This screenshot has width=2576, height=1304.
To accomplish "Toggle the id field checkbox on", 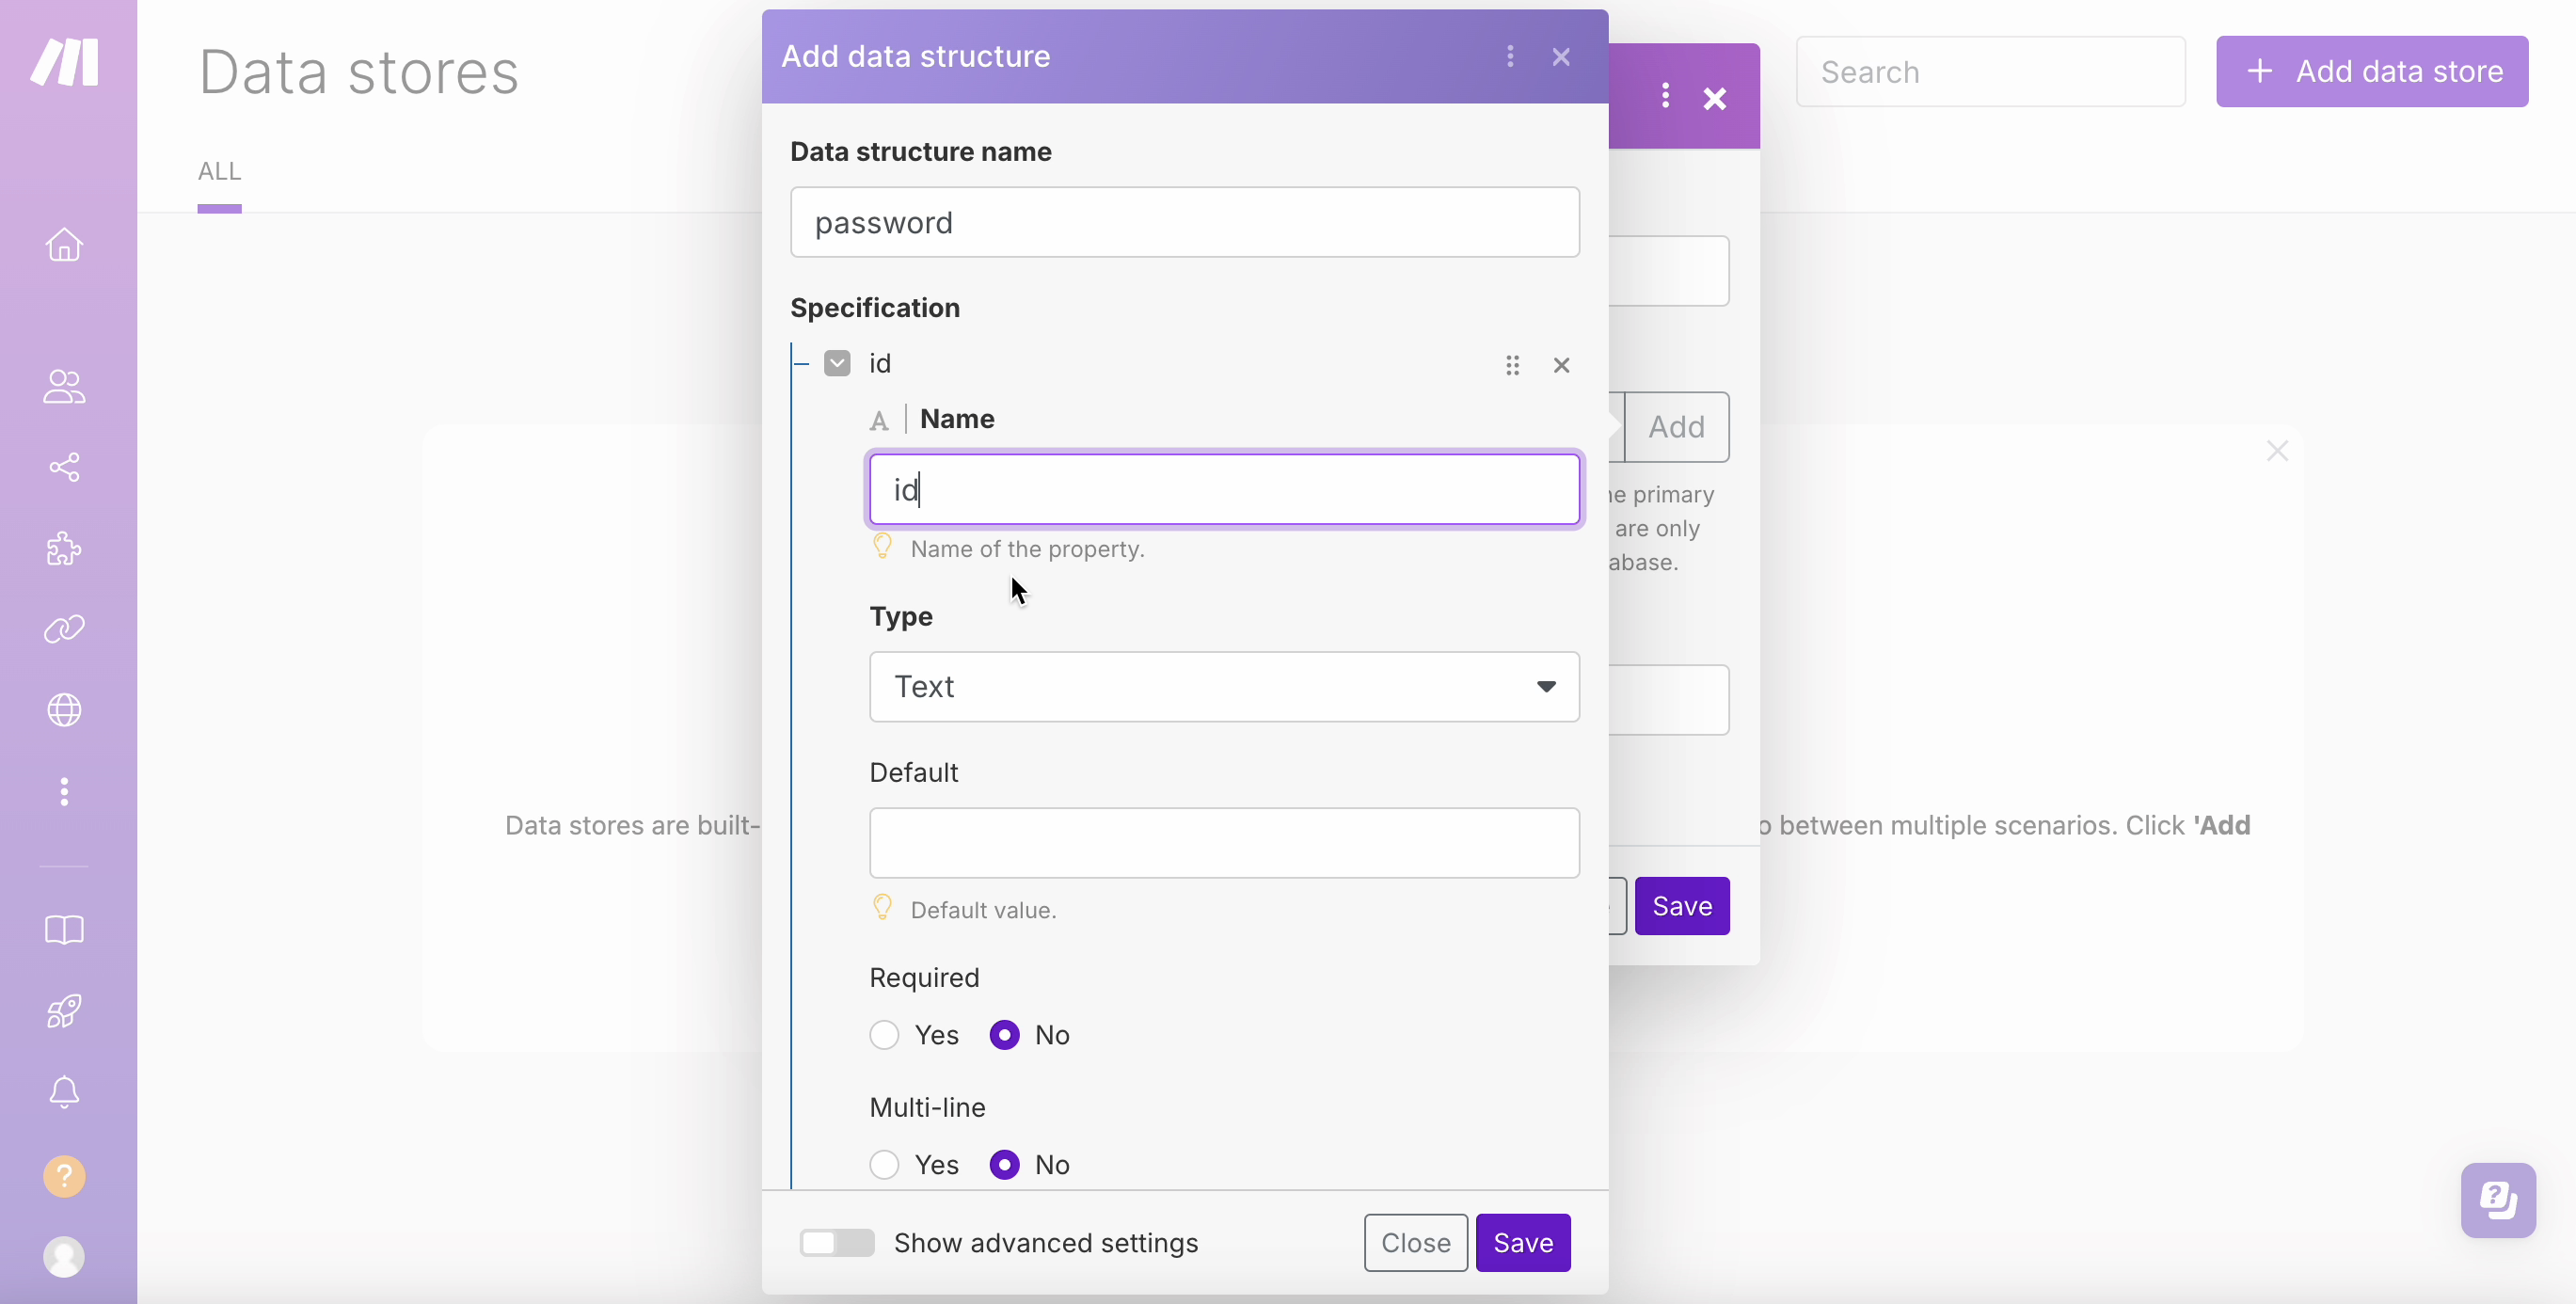I will [838, 364].
